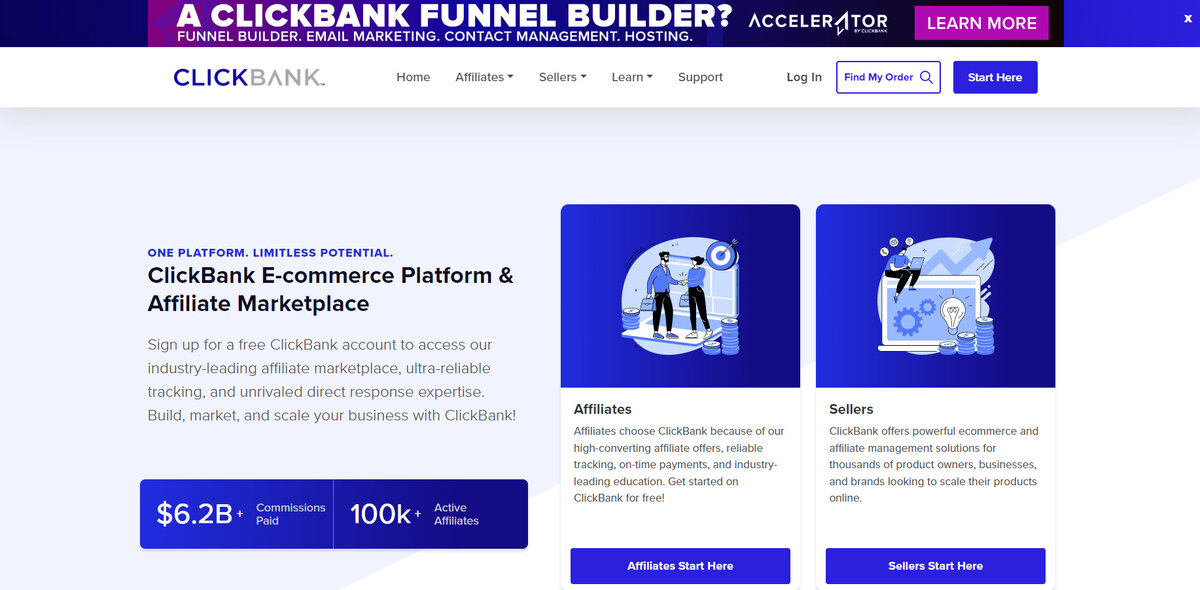The width and height of the screenshot is (1200, 590).
Task: Click the ClickBank logo
Action: (x=249, y=77)
